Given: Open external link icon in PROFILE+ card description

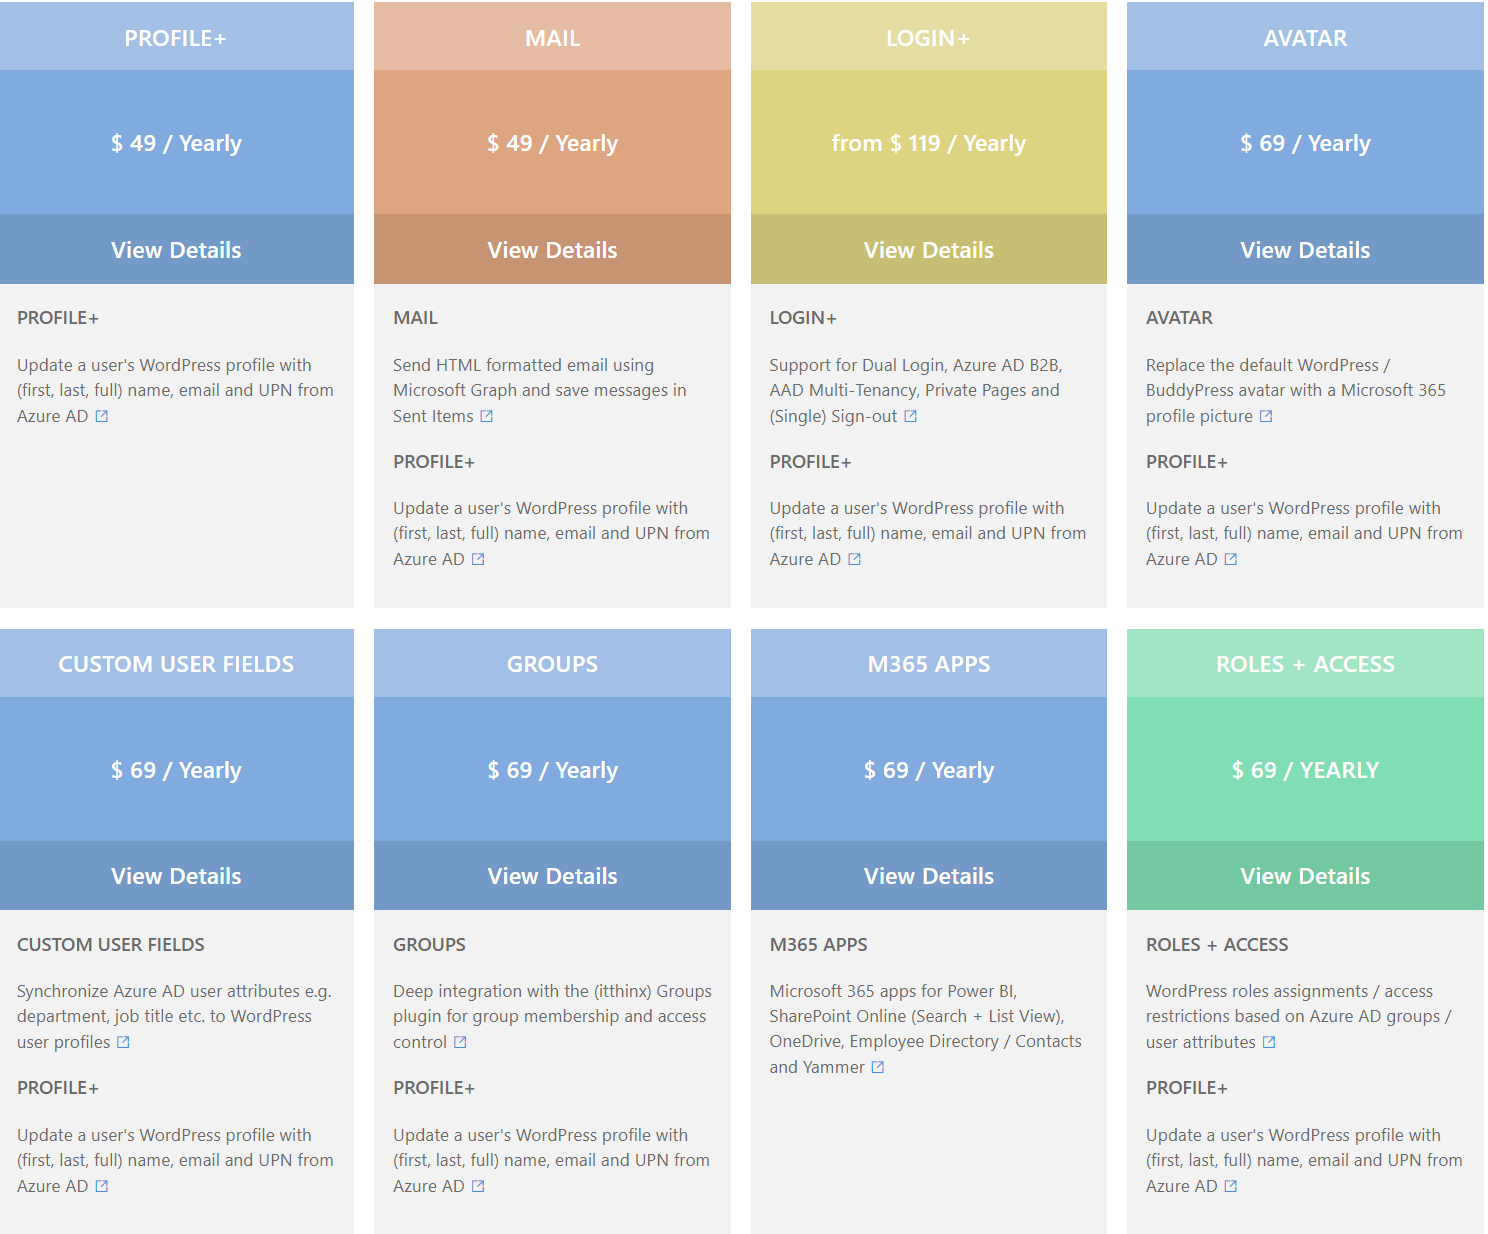Looking at the screenshot, I should (102, 417).
